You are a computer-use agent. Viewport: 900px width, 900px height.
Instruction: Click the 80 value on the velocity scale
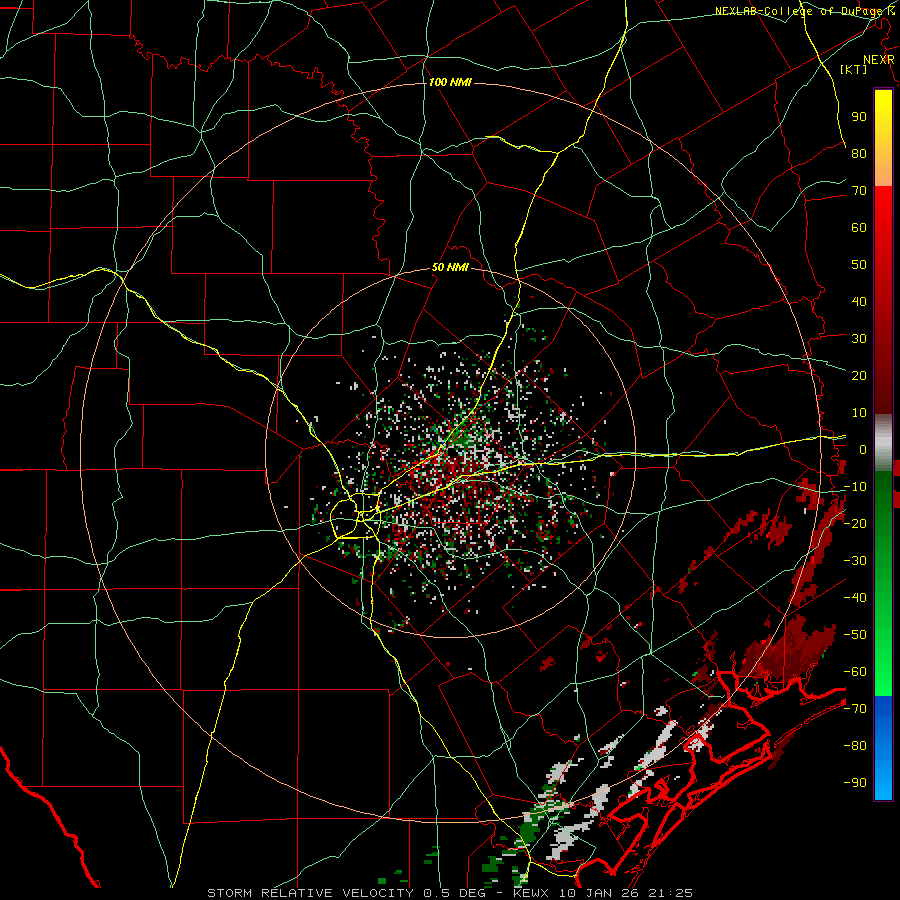pos(859,153)
